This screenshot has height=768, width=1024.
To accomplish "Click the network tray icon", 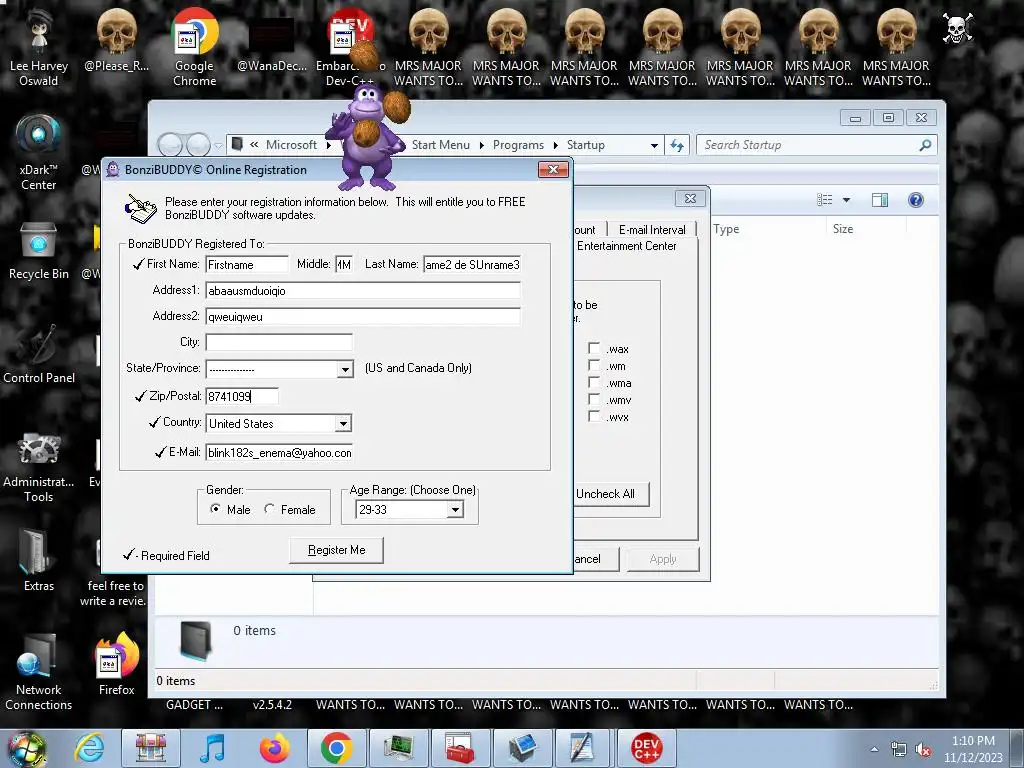I will (899, 750).
